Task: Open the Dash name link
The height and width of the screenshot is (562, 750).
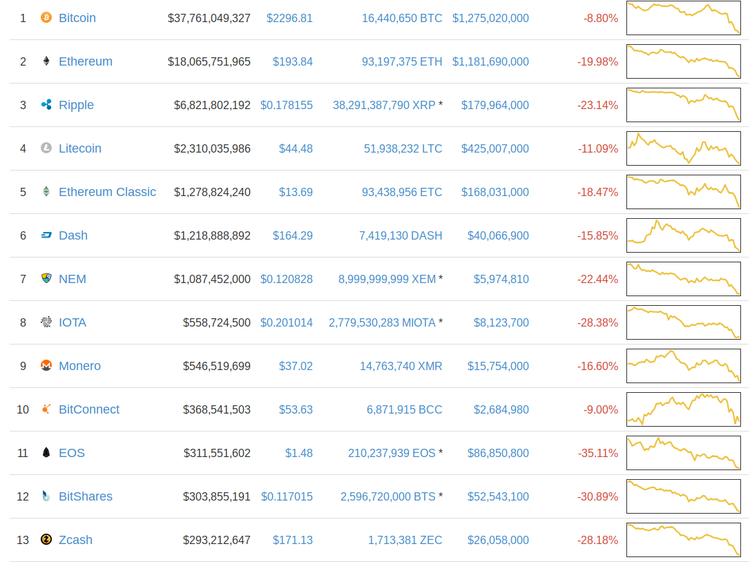Action: pos(73,236)
